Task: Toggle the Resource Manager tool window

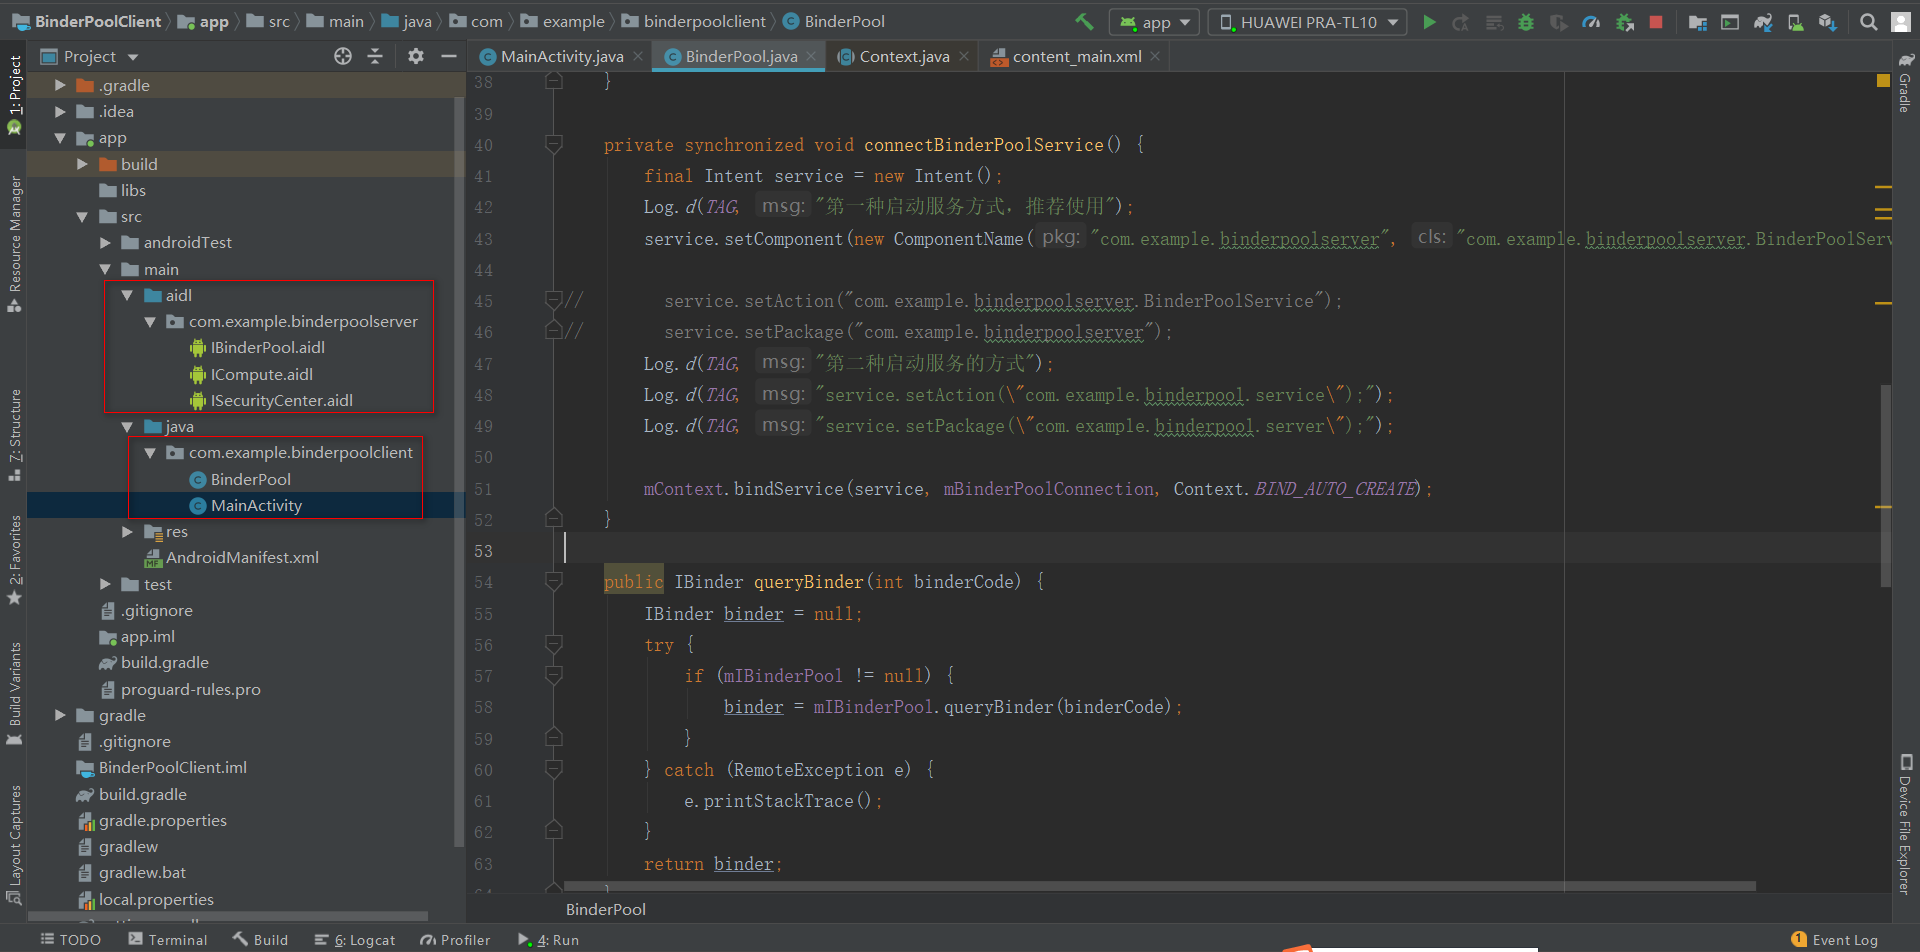Action: click(14, 243)
